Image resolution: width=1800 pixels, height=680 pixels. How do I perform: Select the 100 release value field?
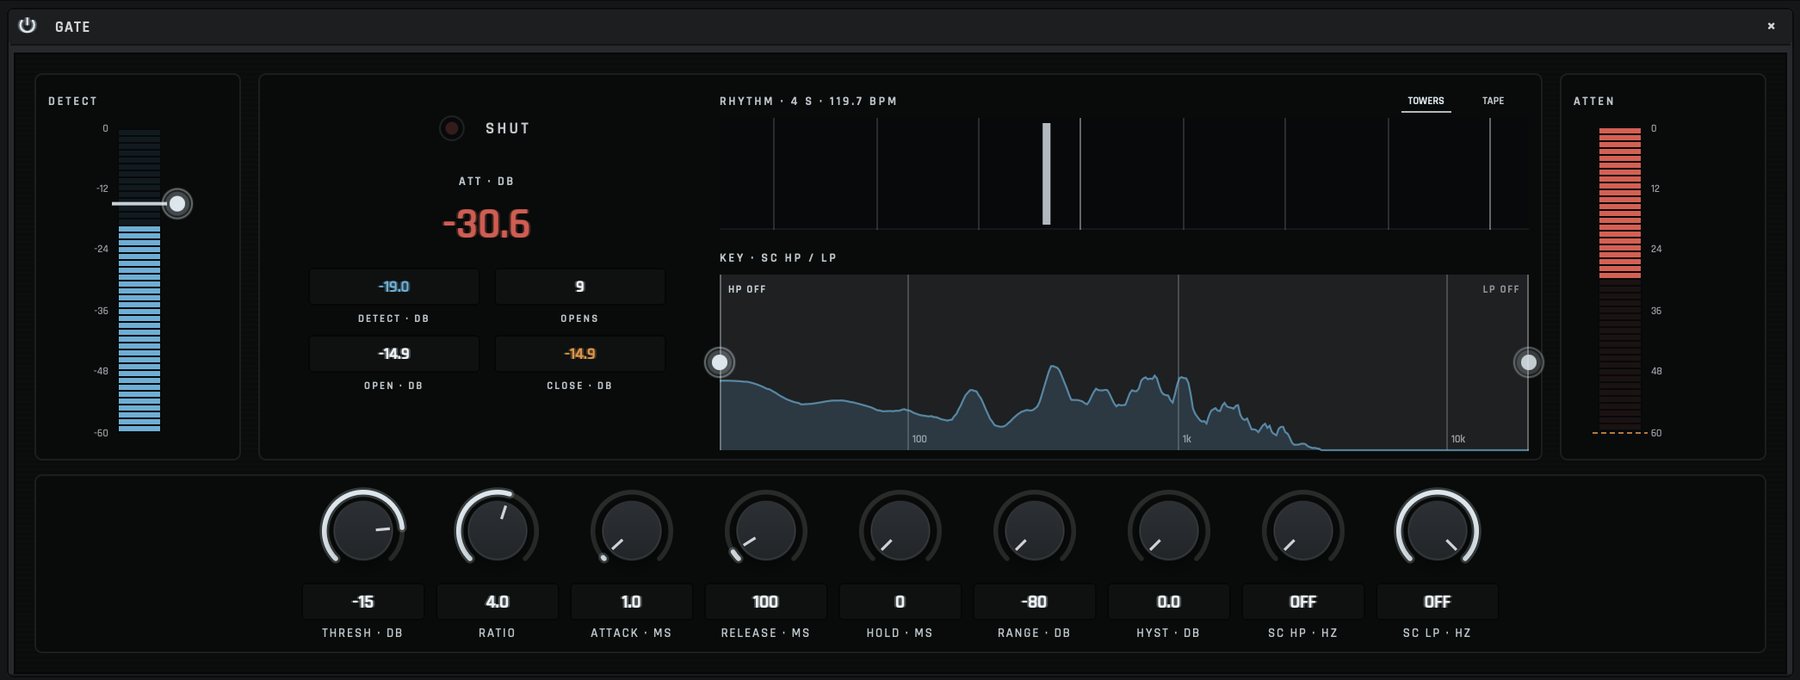(765, 602)
